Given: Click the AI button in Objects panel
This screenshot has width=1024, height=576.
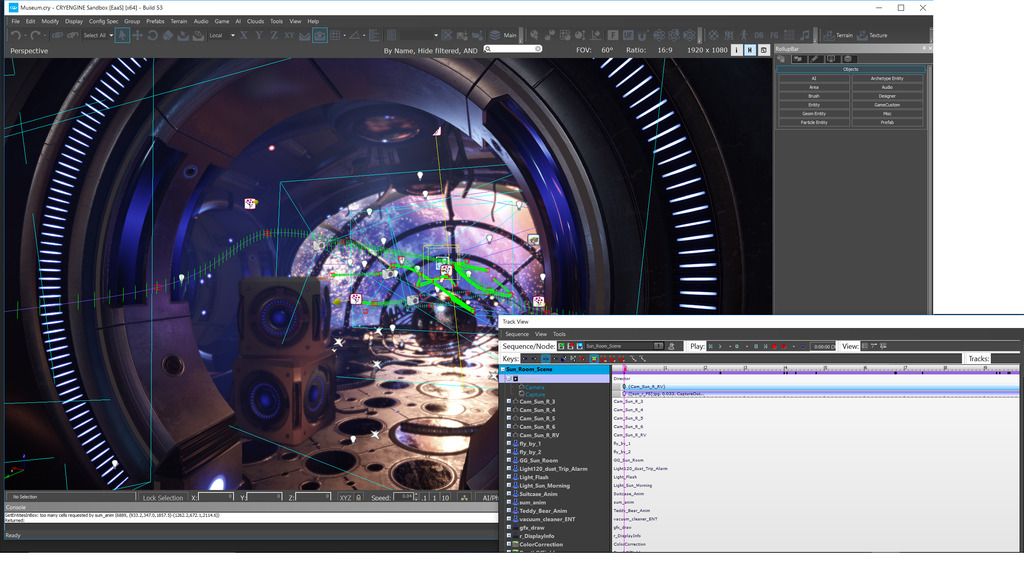Looking at the screenshot, I should point(814,78).
